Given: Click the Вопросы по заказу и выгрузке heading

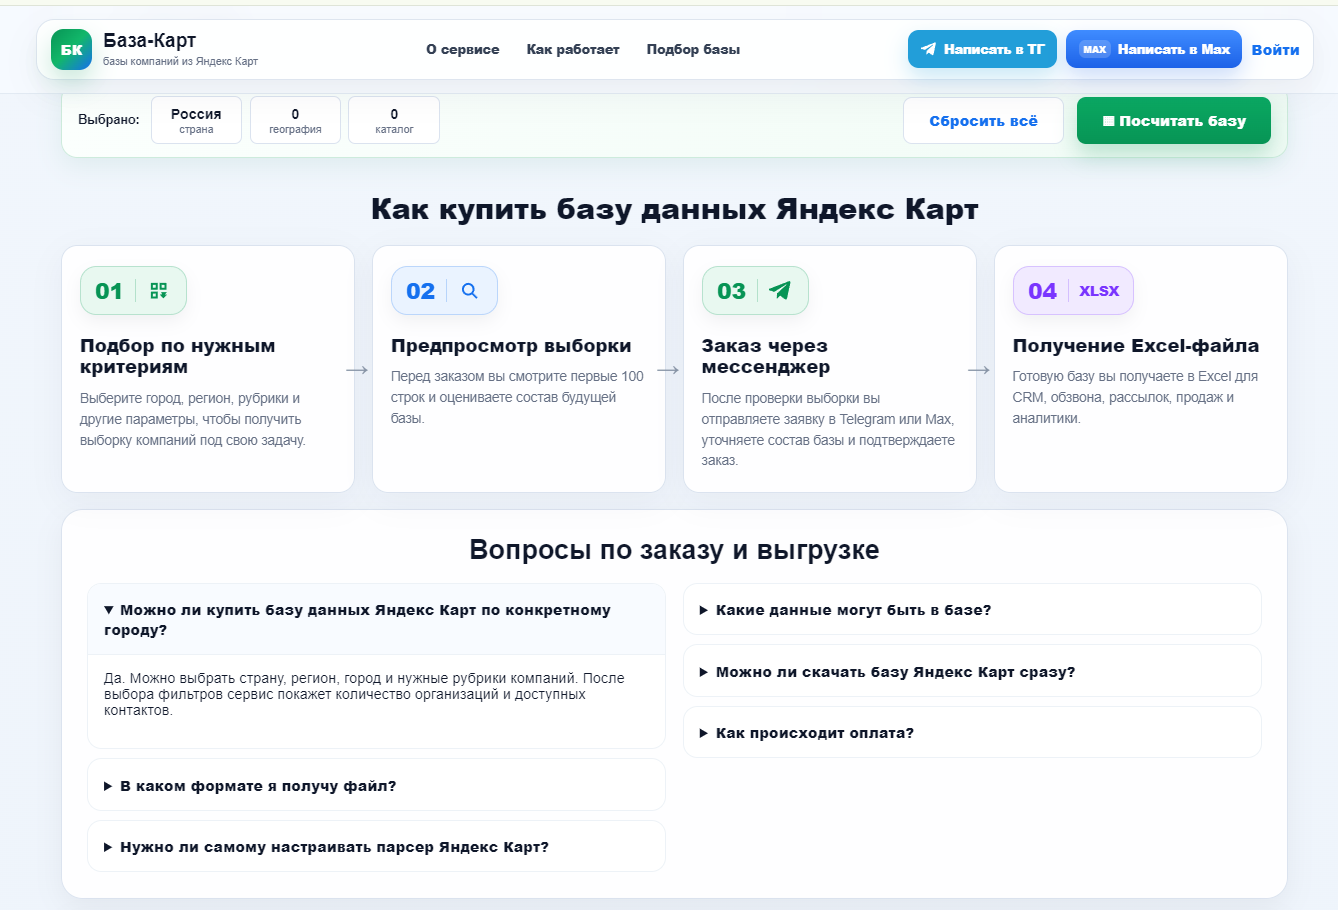Looking at the screenshot, I should point(674,550).
